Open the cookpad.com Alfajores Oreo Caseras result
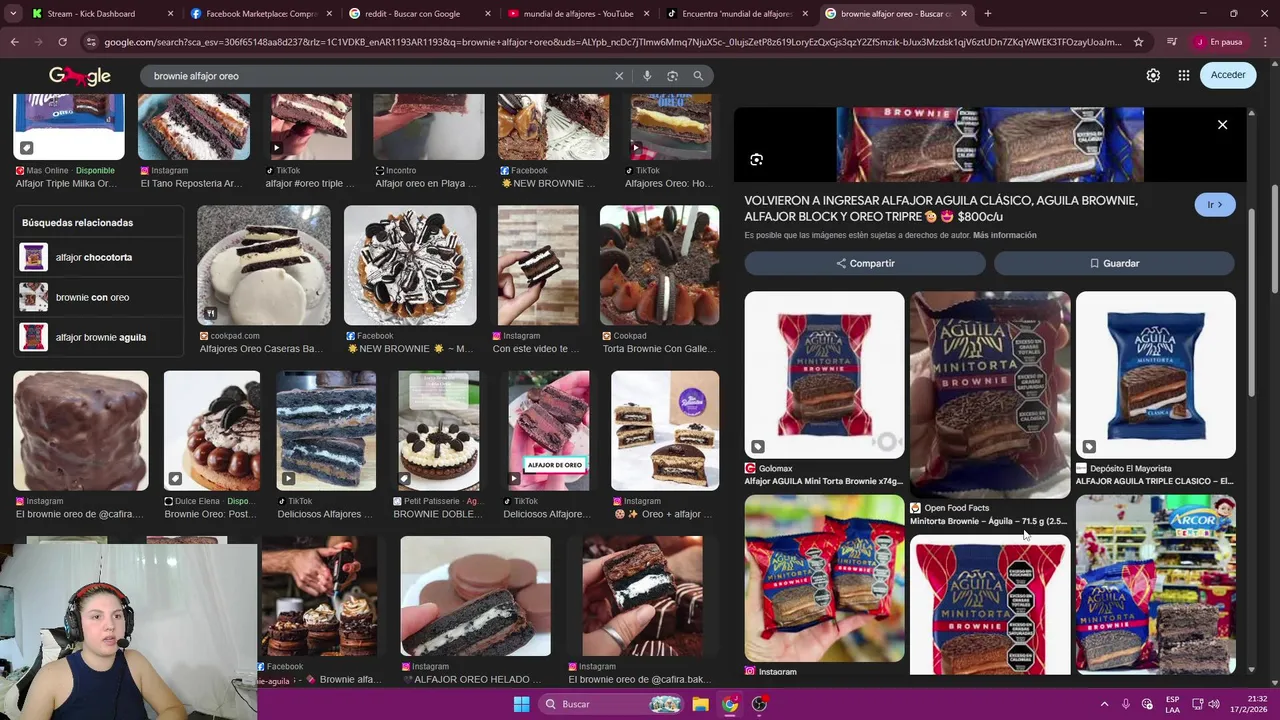The height and width of the screenshot is (720, 1280). 264,266
